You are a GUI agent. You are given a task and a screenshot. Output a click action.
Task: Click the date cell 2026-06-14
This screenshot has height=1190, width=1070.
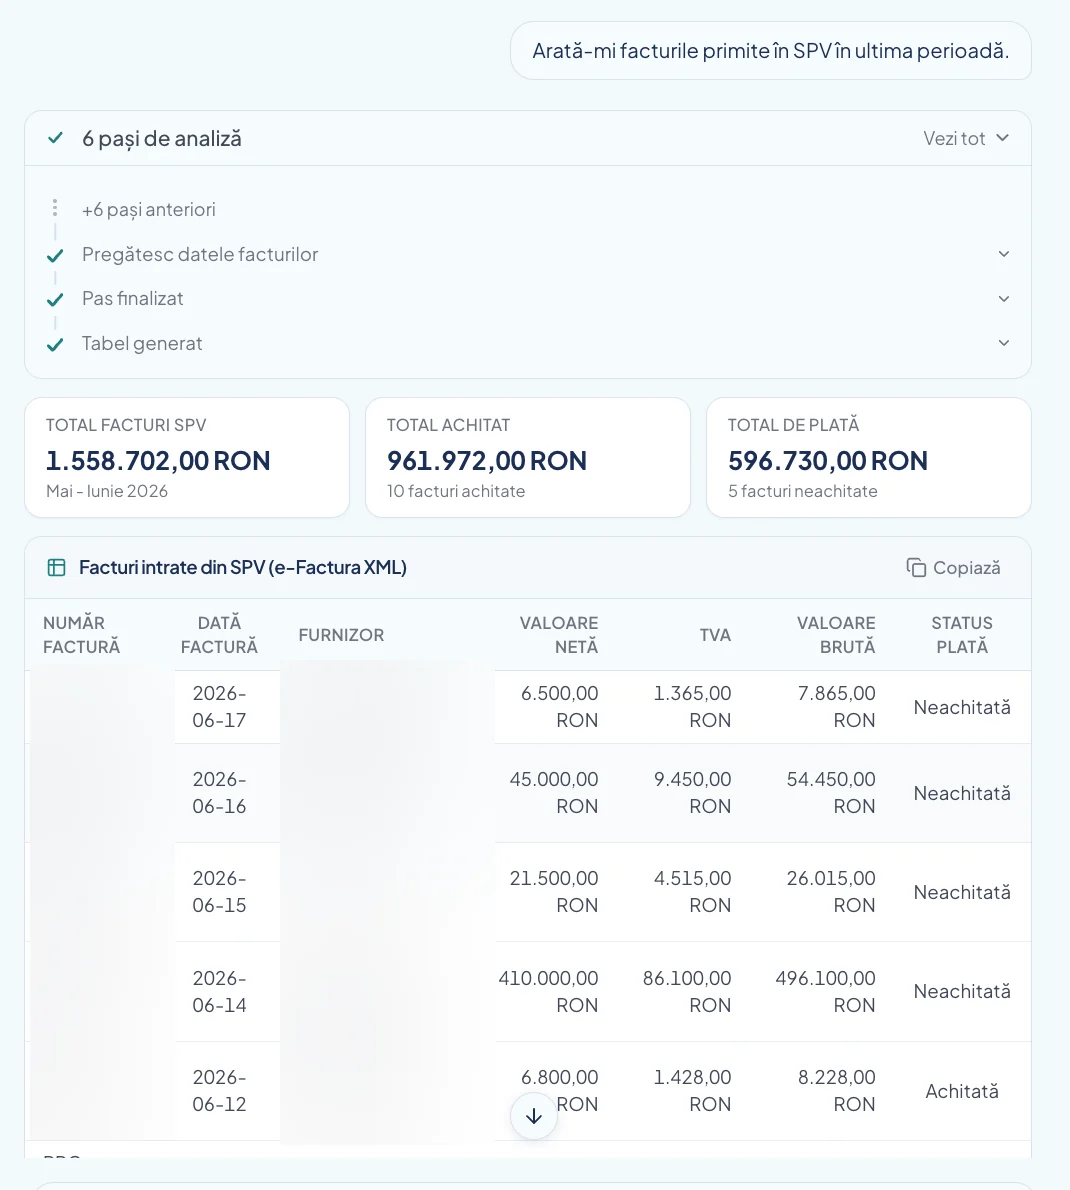pyautogui.click(x=219, y=991)
